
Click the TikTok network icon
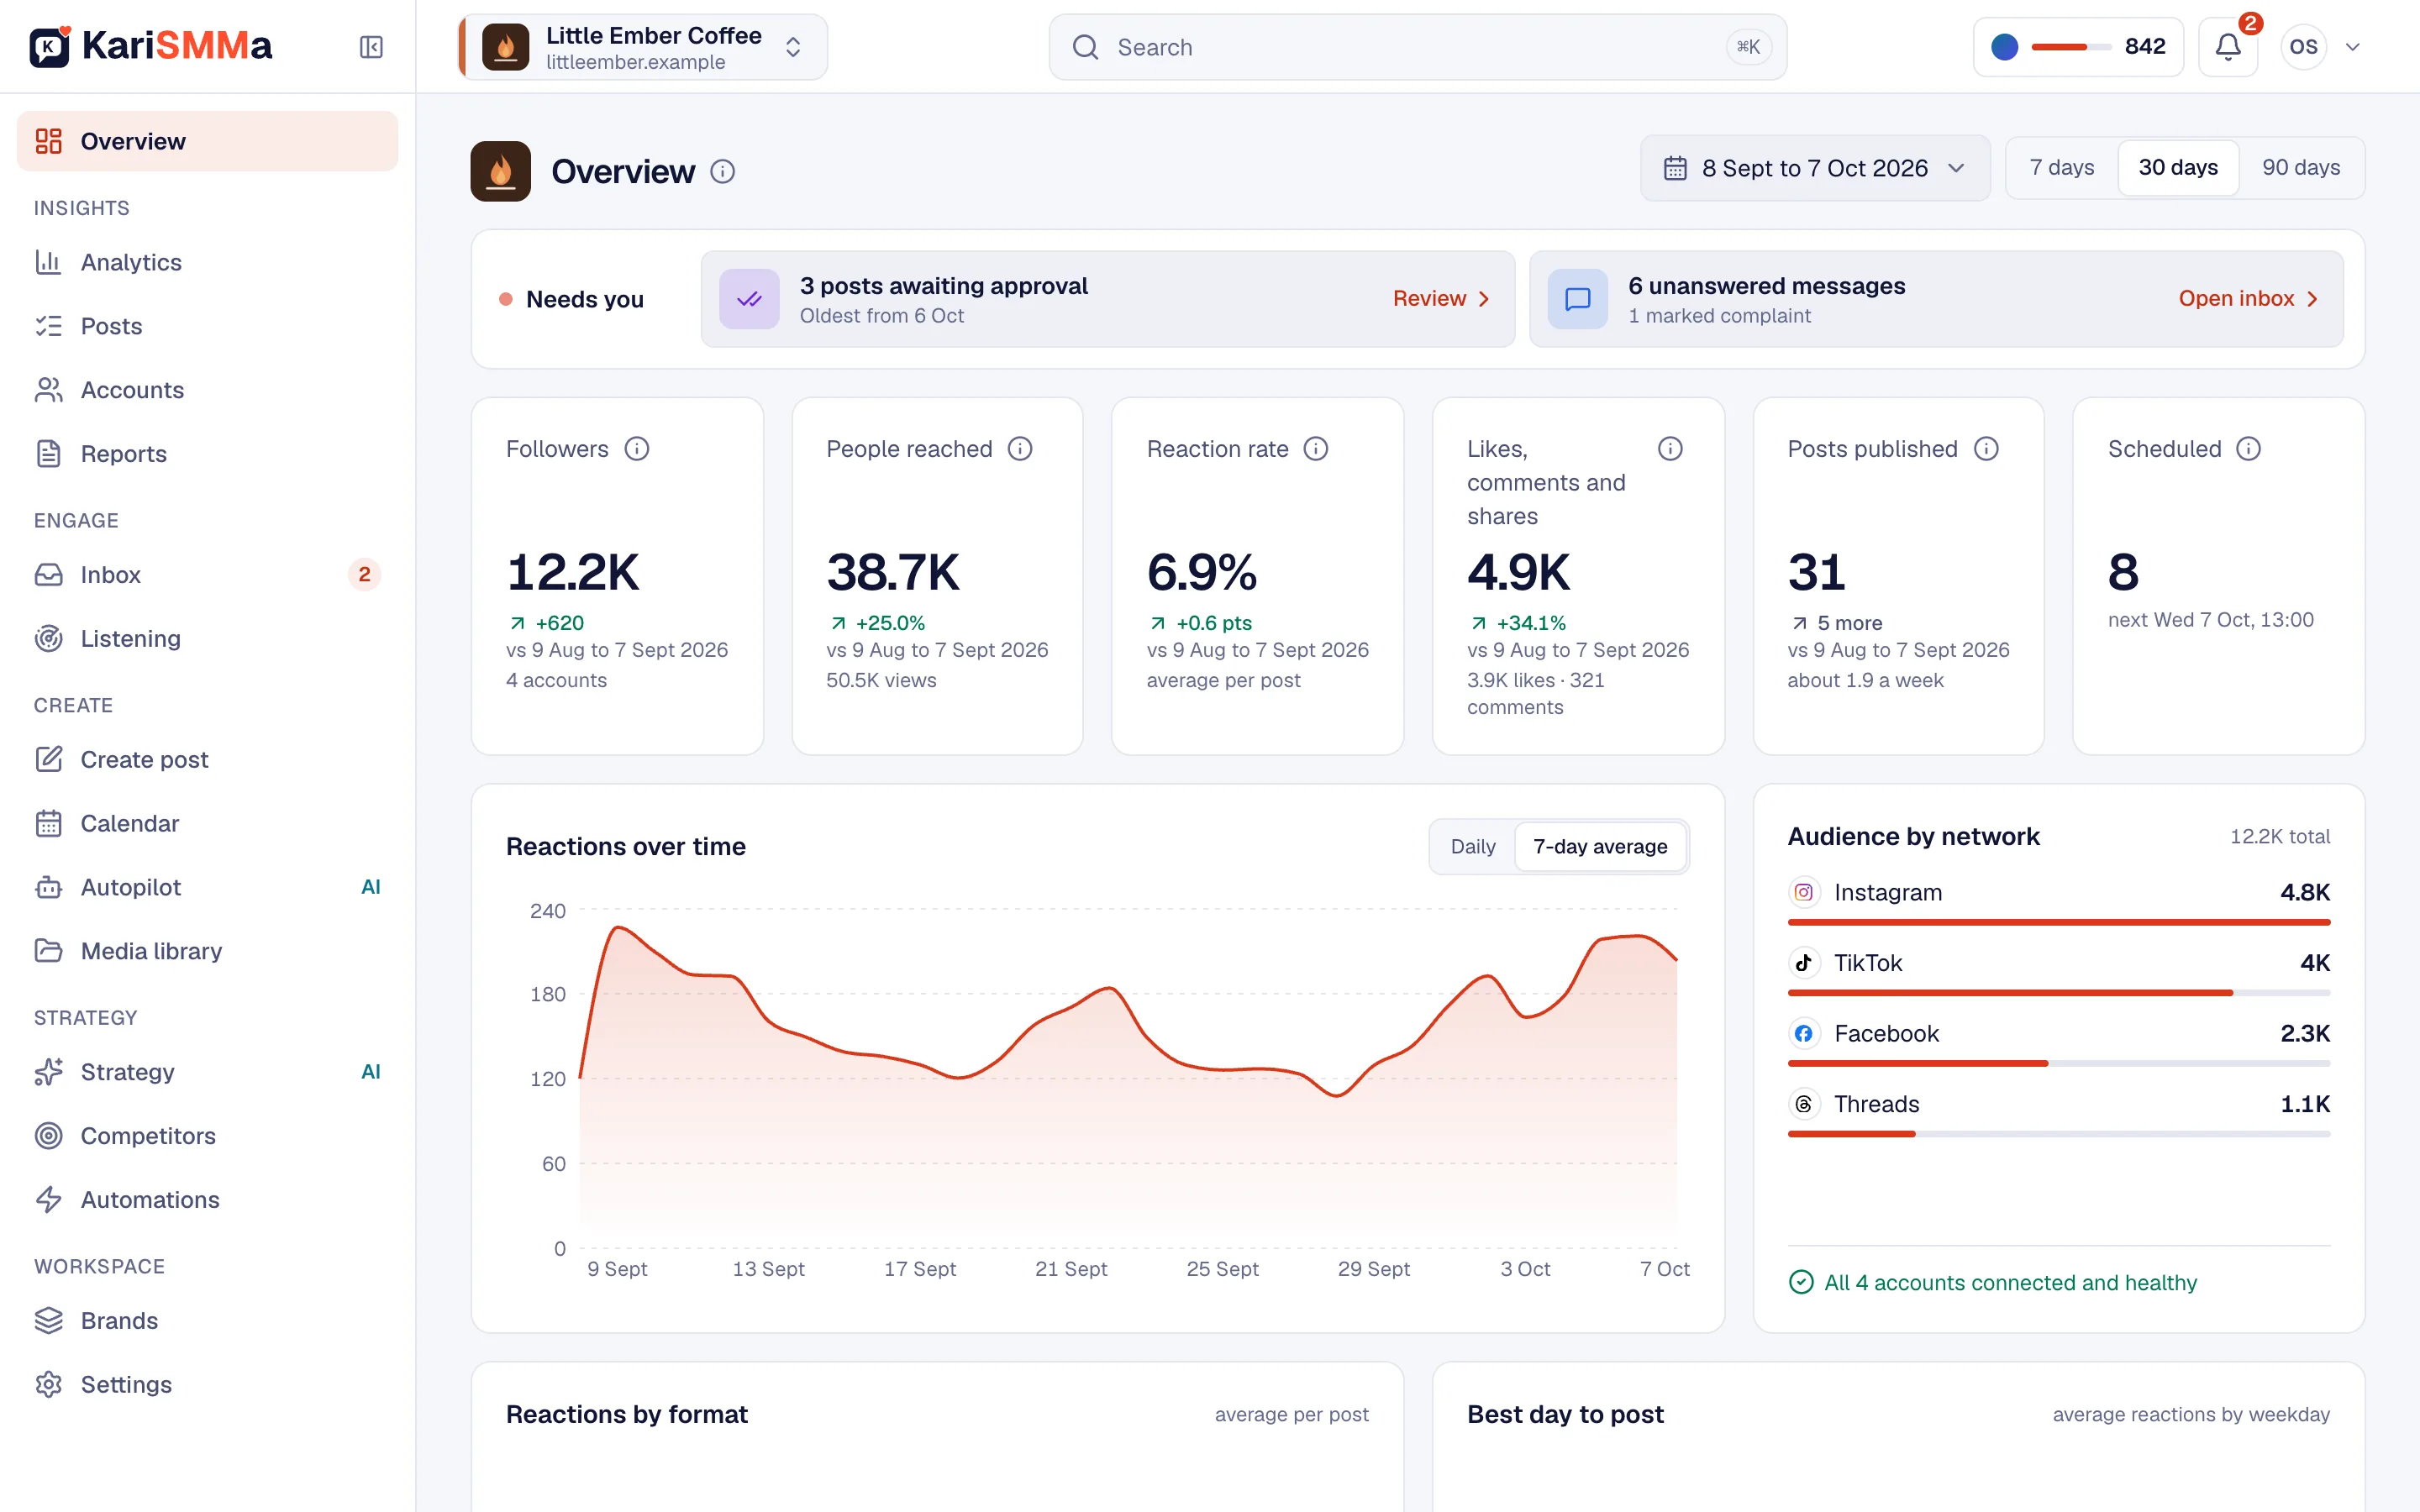pyautogui.click(x=1803, y=963)
